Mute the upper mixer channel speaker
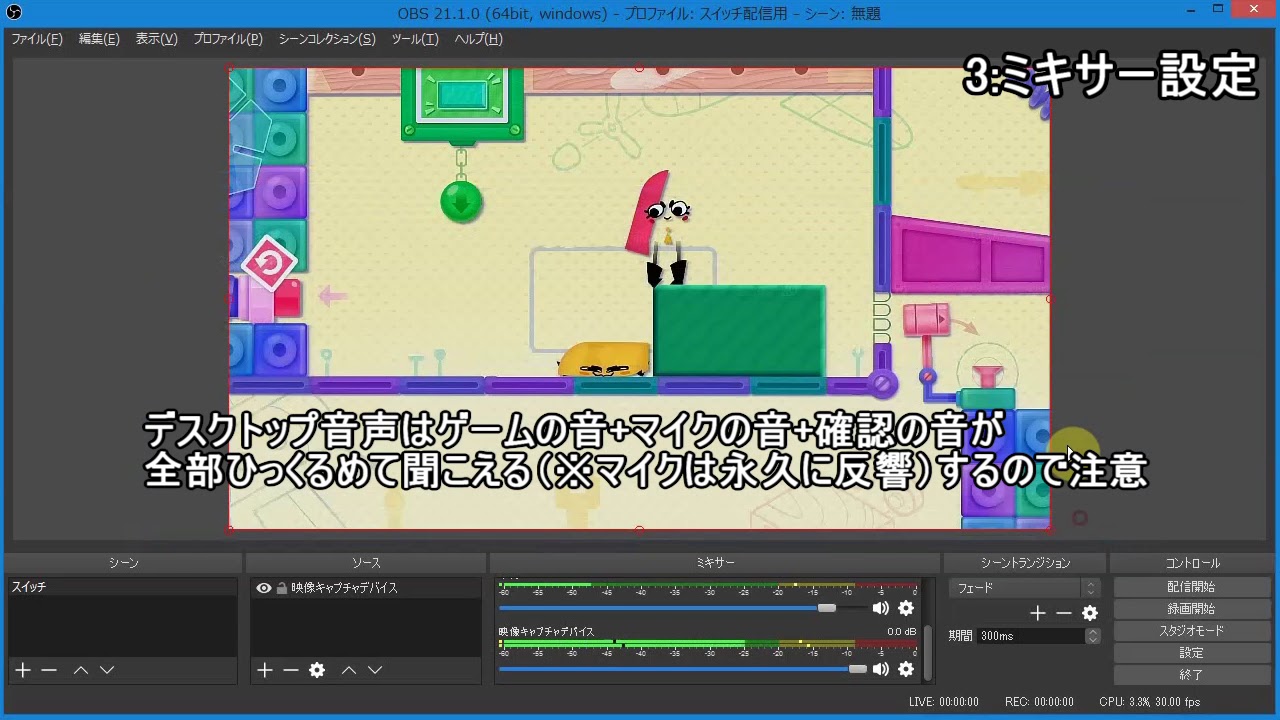The image size is (1280, 720). point(880,608)
